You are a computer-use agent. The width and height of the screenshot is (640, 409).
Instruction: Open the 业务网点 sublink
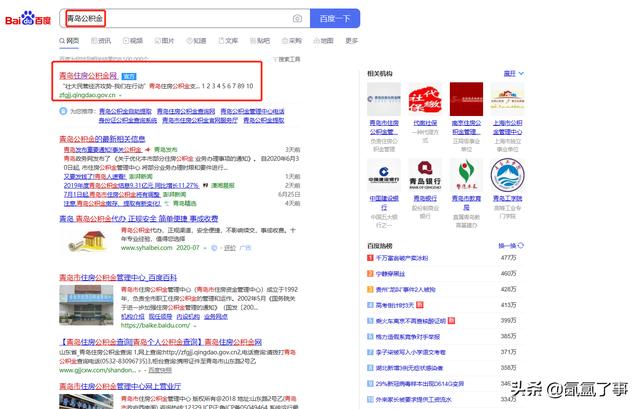(x=216, y=316)
